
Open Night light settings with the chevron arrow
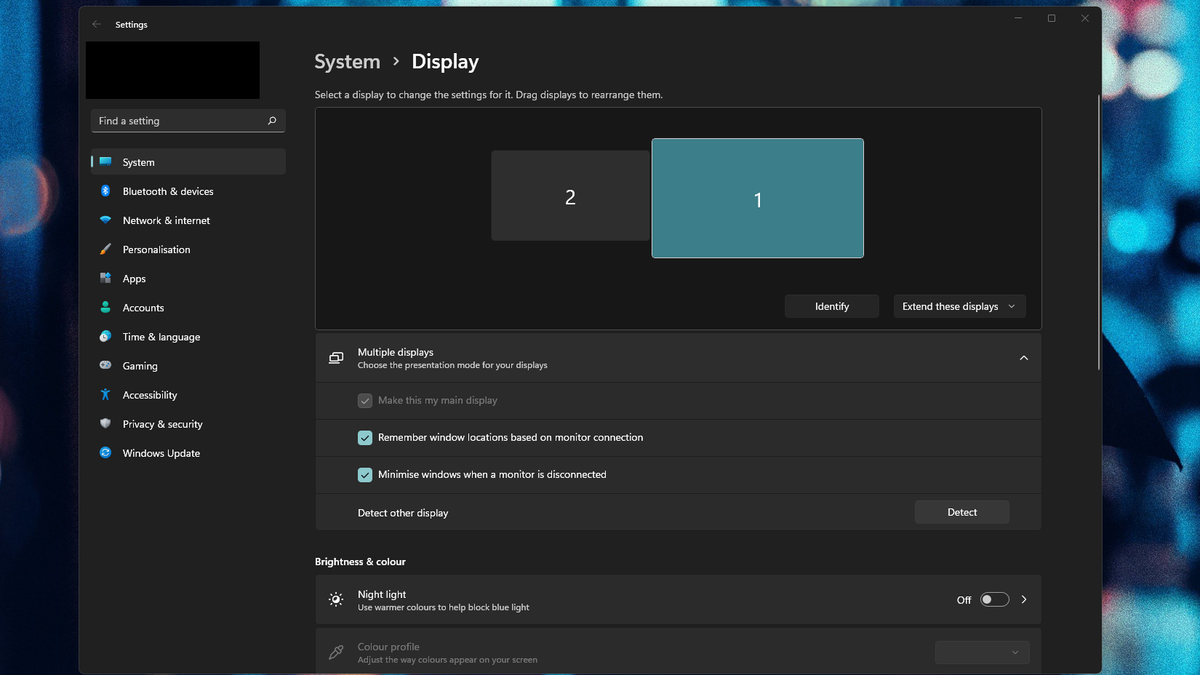tap(1024, 600)
